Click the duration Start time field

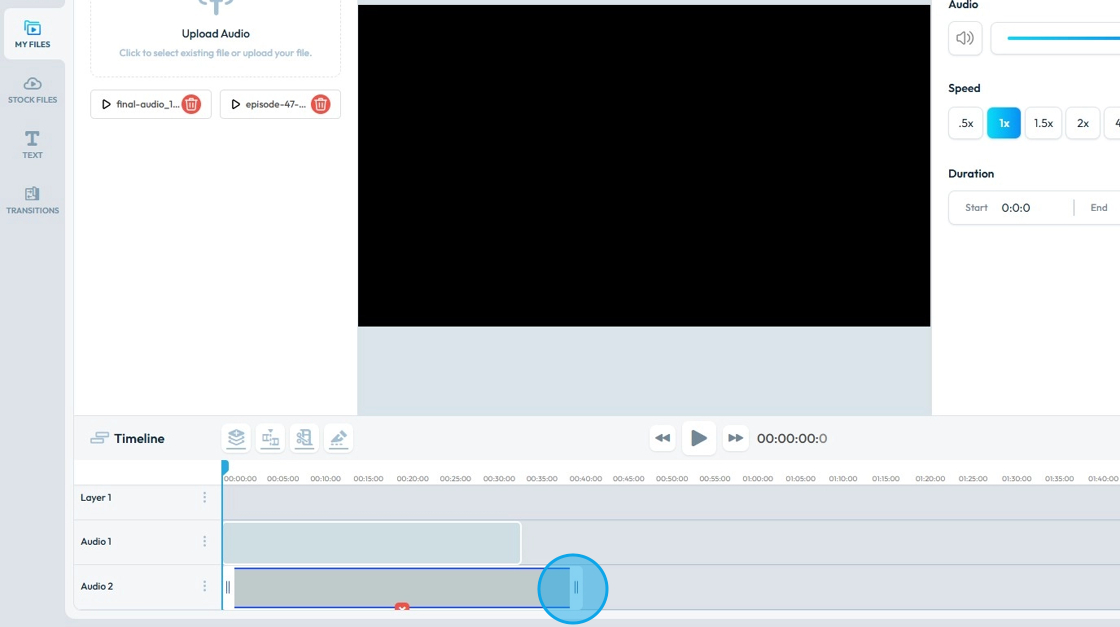1016,208
